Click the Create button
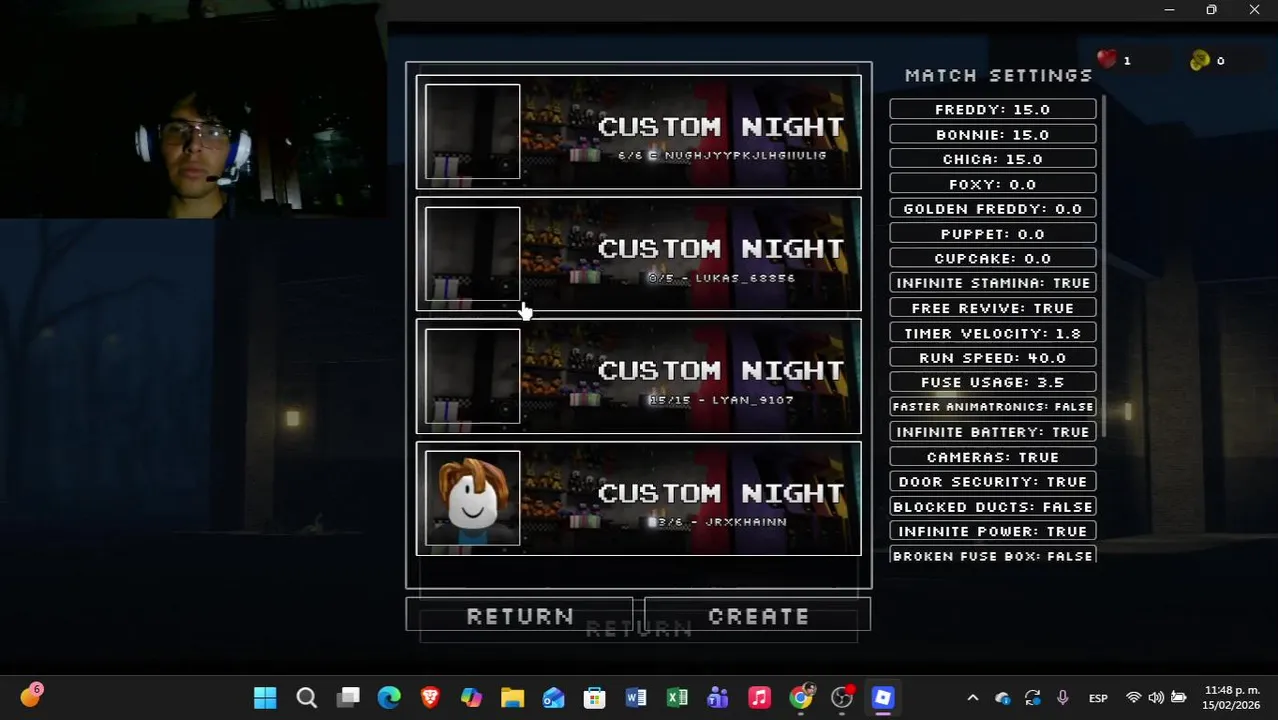This screenshot has width=1278, height=720. click(x=758, y=616)
